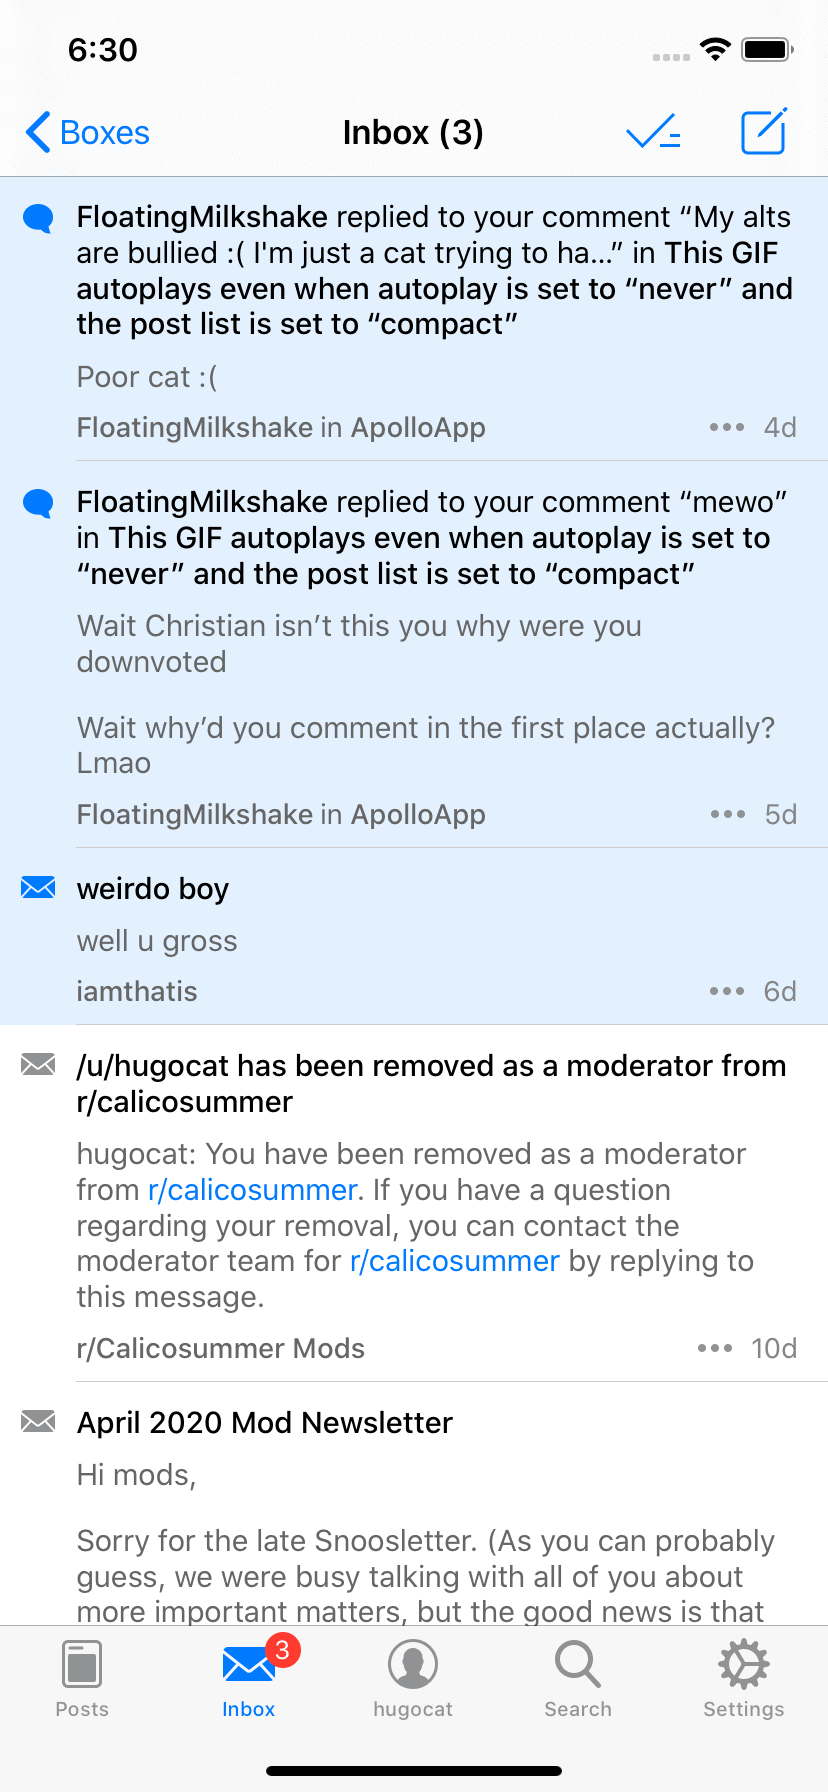The height and width of the screenshot is (1792, 828).
Task: Tap the mark all as read checkmark icon
Action: 653,132
